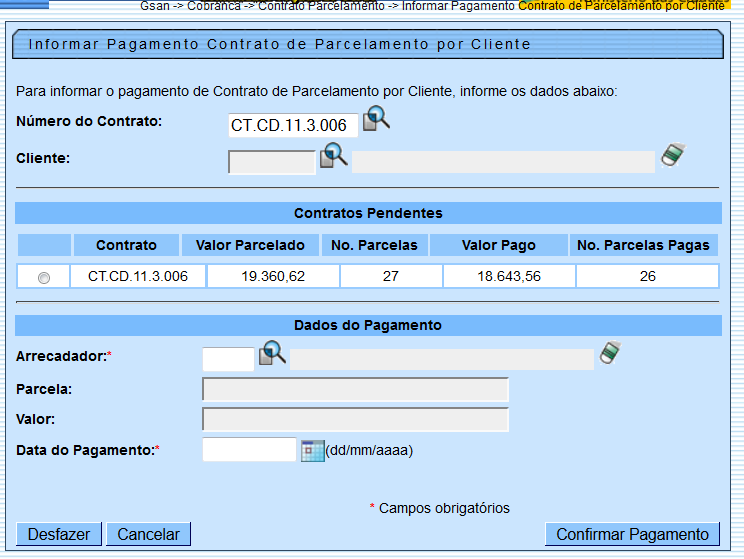Screen dimensions: 744x559
Task: Click the 18.643,56 Valor Pago cell
Action: tap(508, 276)
